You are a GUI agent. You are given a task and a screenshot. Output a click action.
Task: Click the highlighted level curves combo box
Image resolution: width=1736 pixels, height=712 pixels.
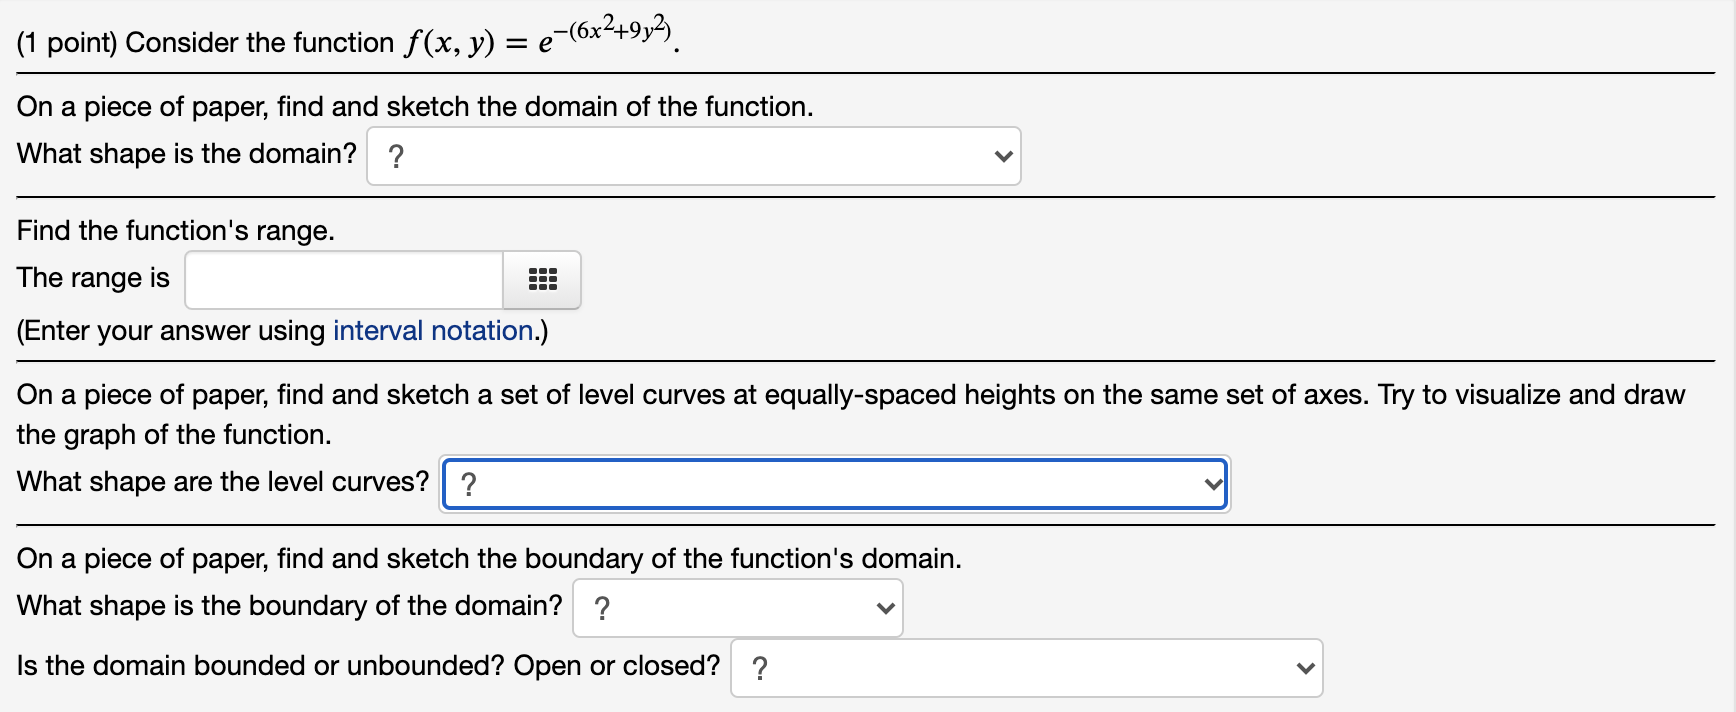835,484
